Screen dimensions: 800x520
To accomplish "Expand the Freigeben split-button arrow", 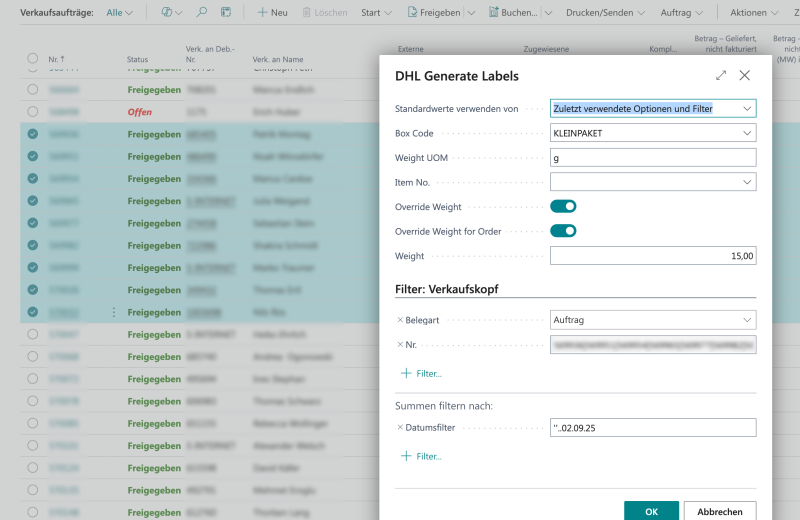I will point(471,12).
